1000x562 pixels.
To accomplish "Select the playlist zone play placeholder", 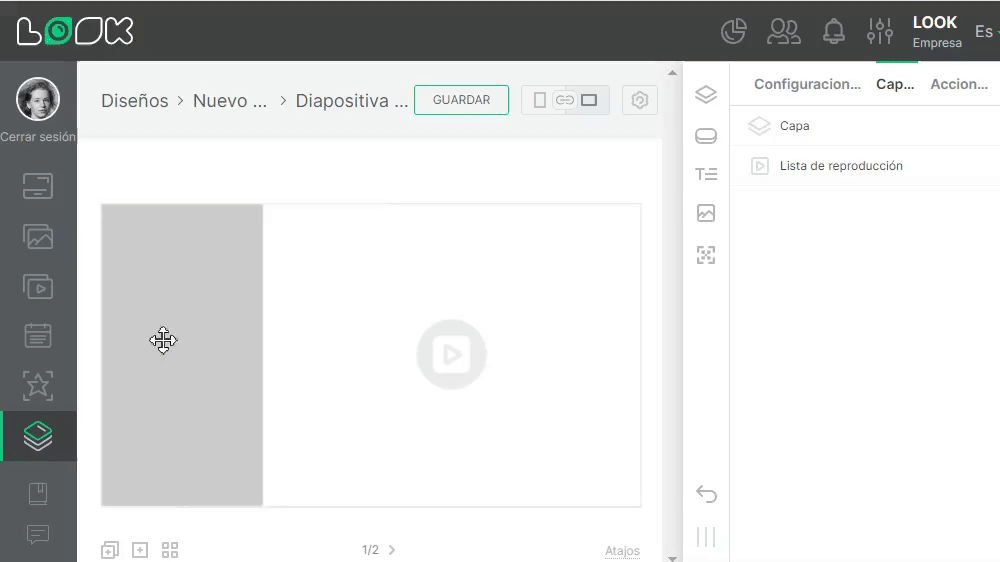I will 452,355.
